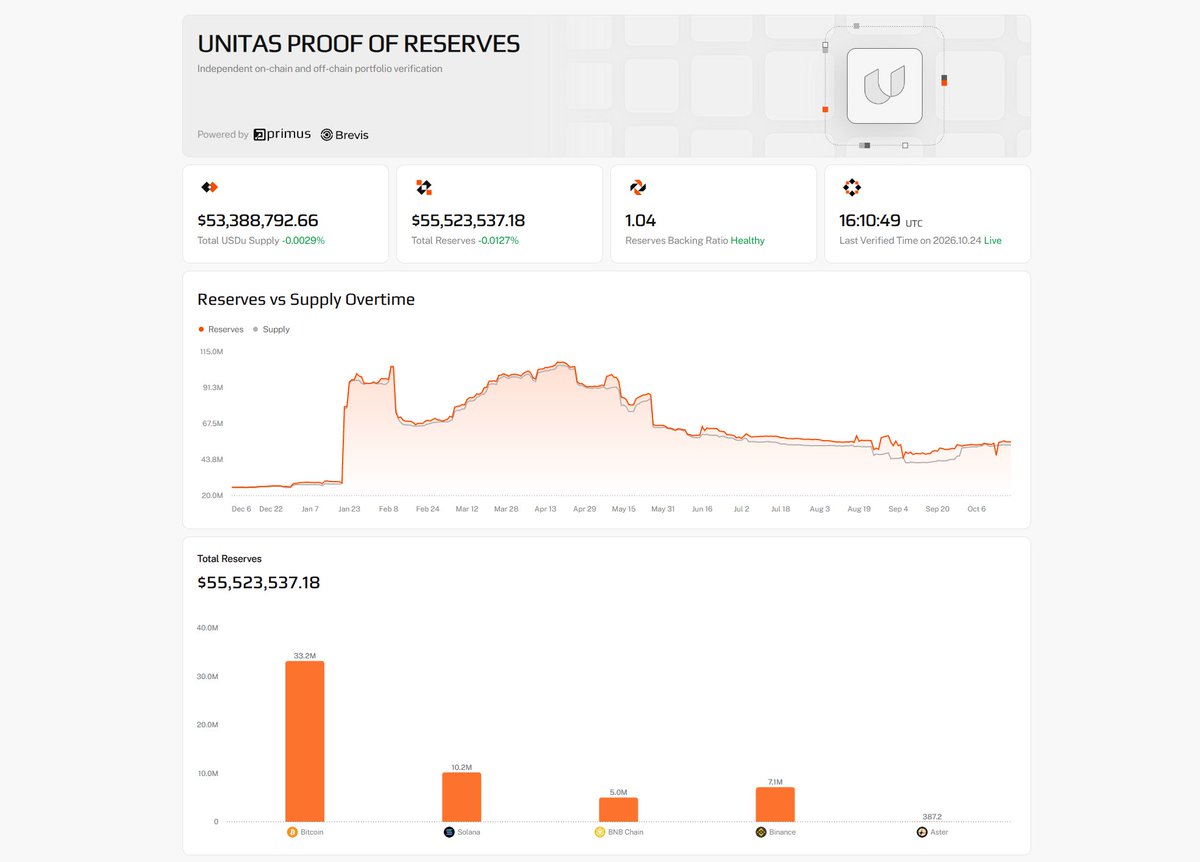Select the Solana 10.2M bar

click(462, 797)
